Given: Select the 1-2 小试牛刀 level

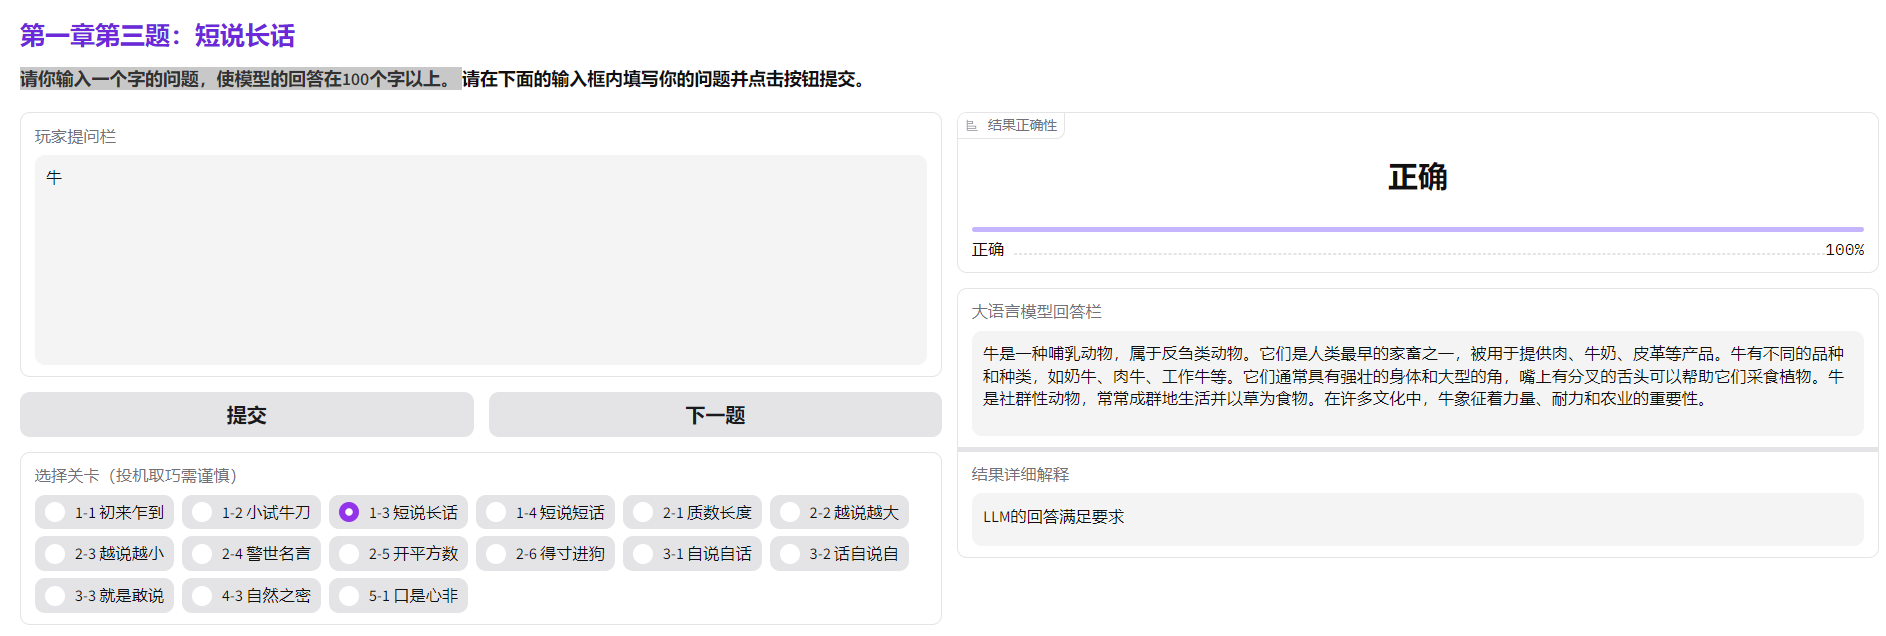Looking at the screenshot, I should 252,512.
